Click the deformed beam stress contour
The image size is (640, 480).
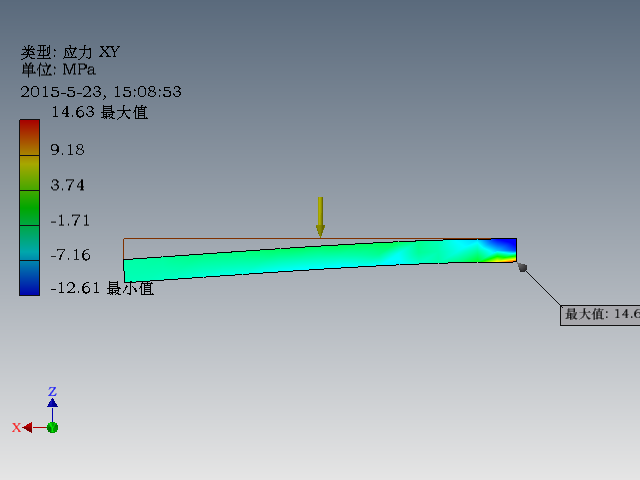point(320,260)
